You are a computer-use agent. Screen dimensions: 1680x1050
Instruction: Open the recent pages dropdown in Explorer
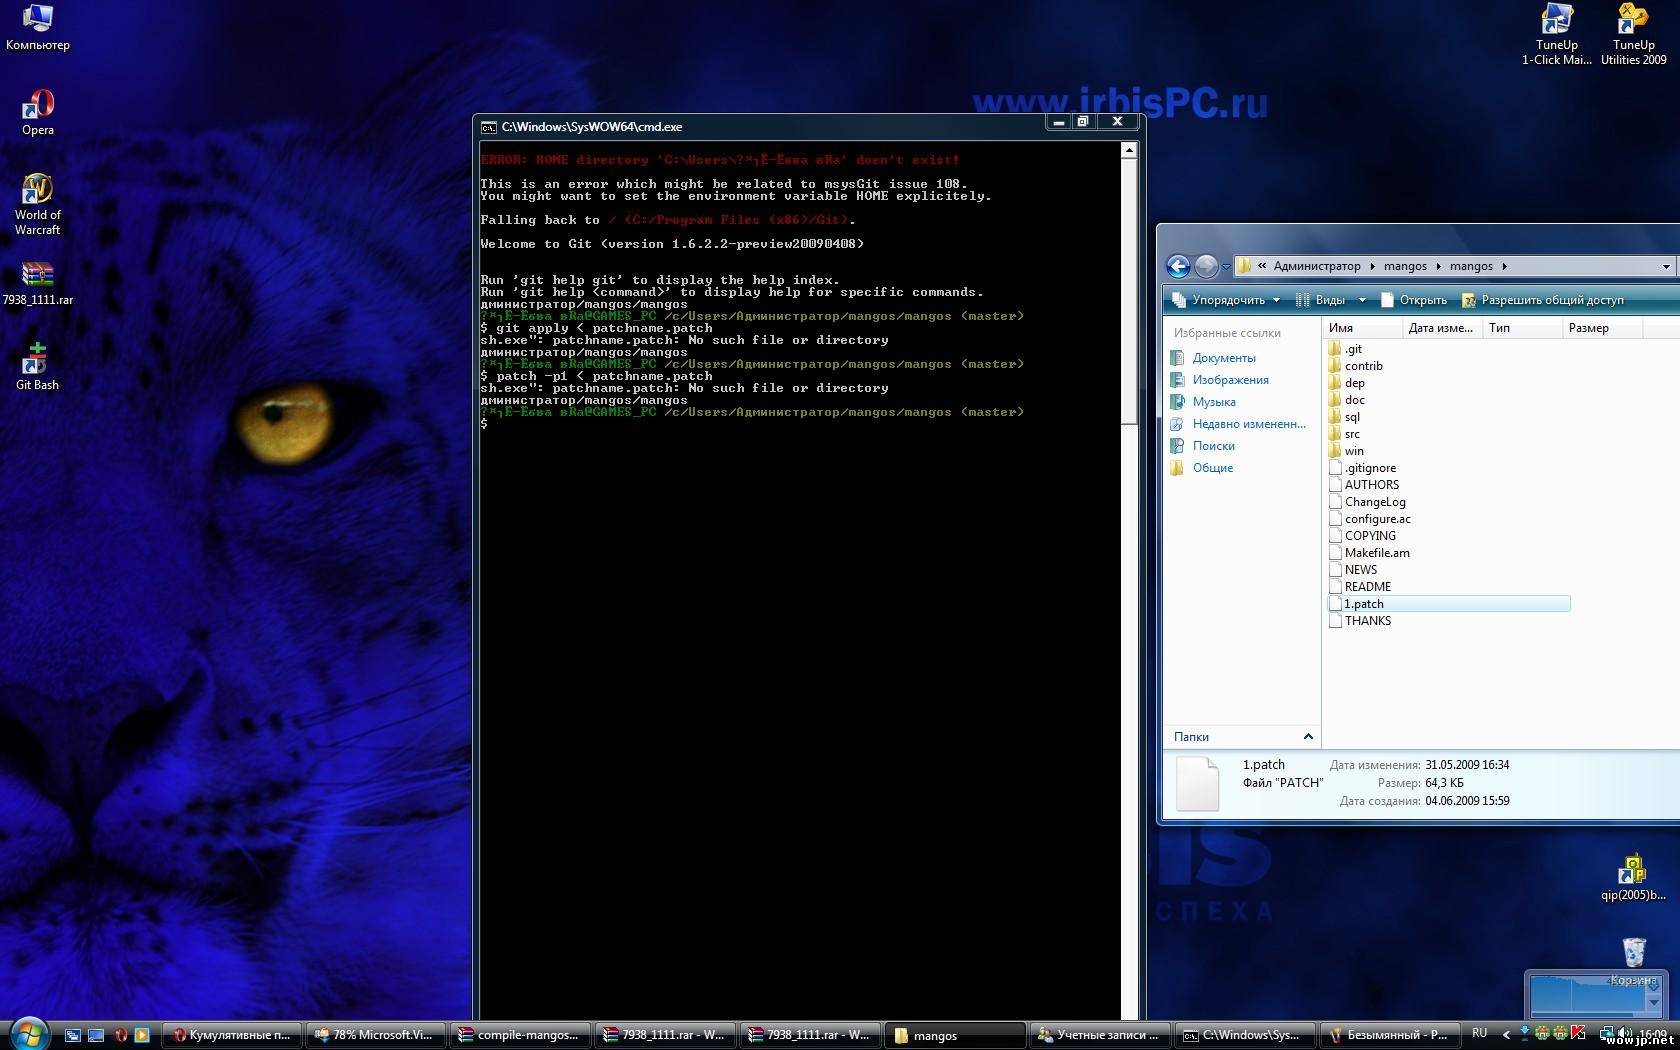(x=1226, y=267)
